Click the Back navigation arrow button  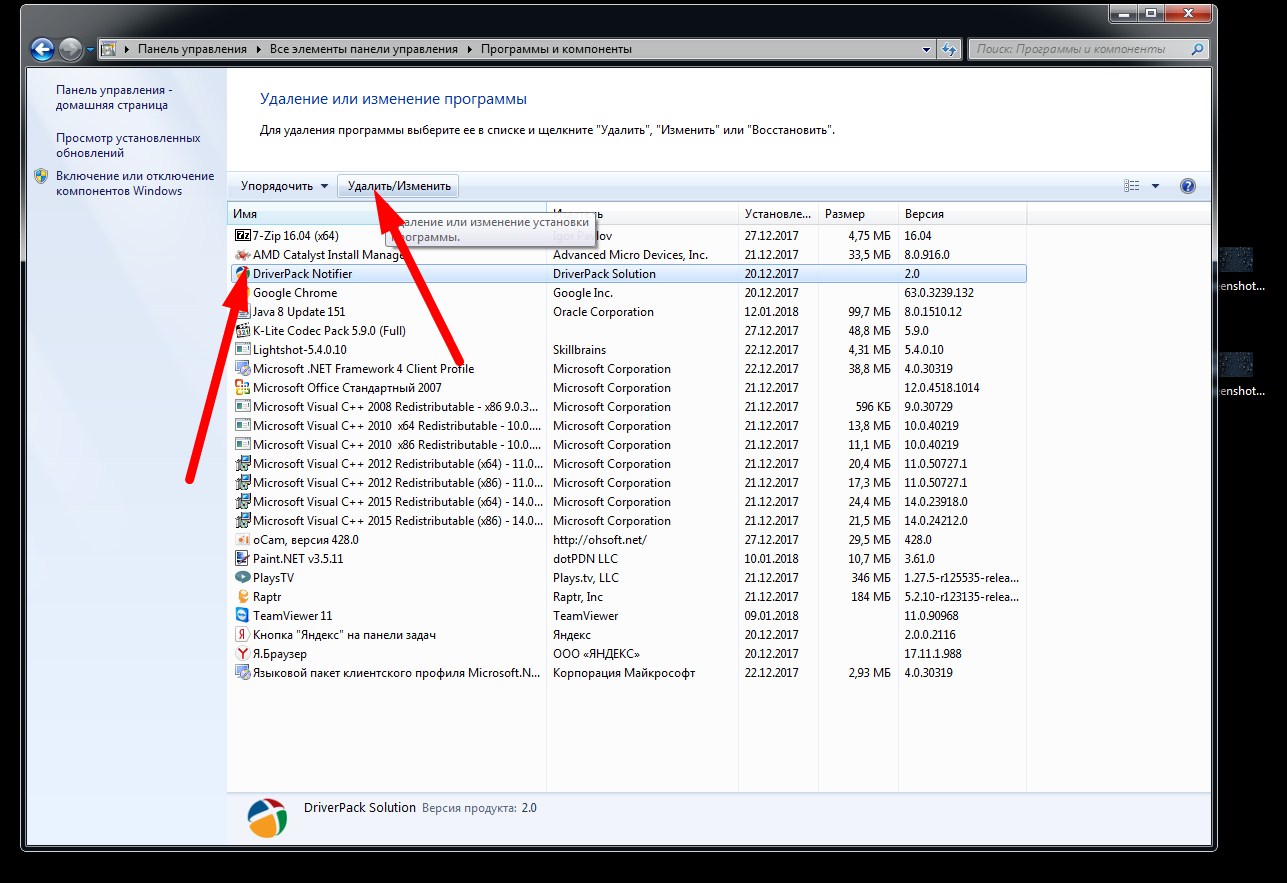42,49
